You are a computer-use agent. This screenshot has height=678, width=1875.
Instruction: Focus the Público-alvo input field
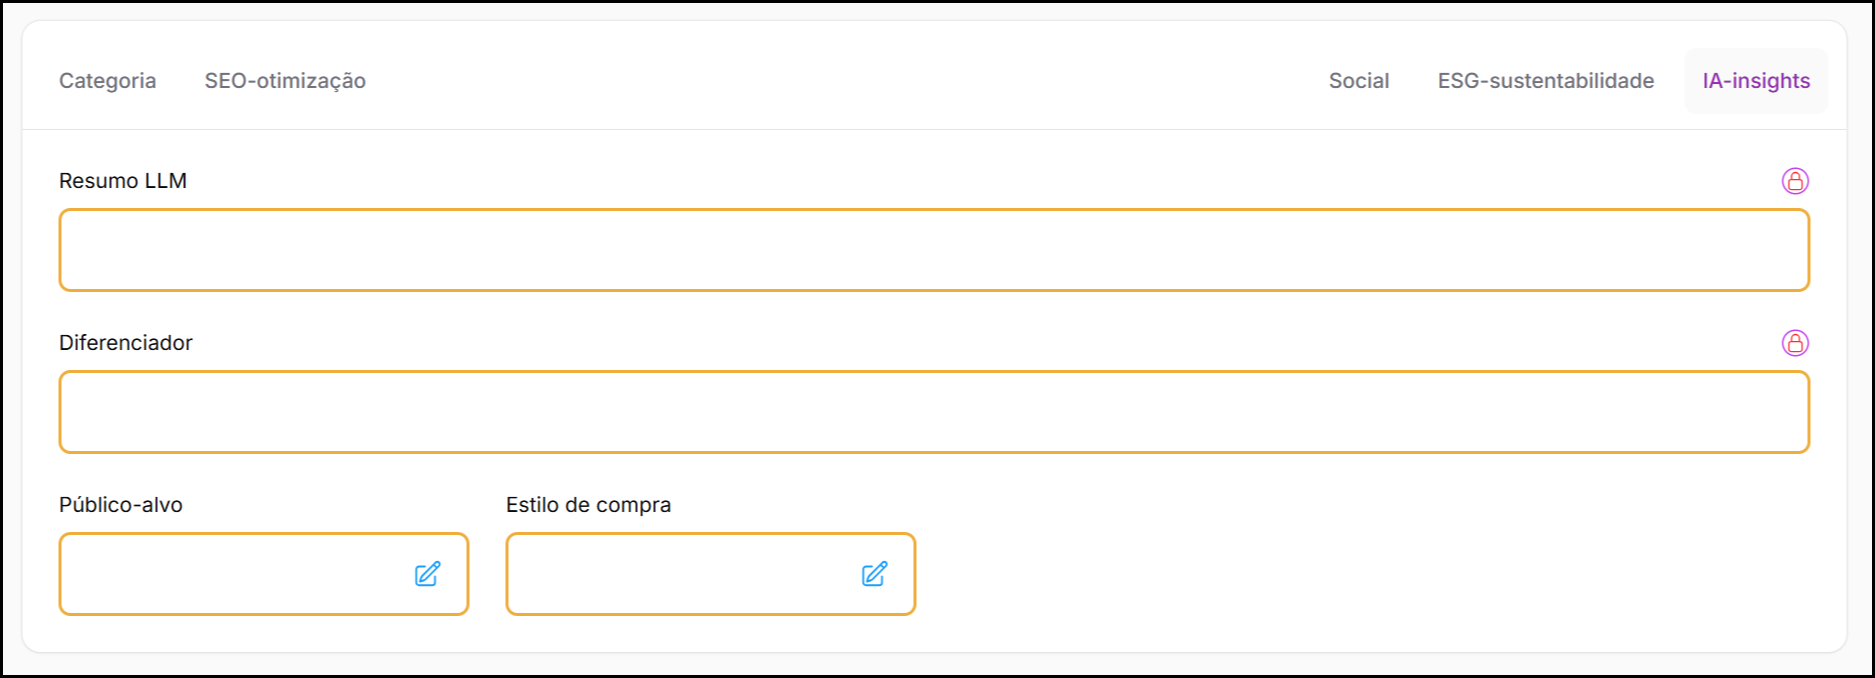(x=230, y=574)
